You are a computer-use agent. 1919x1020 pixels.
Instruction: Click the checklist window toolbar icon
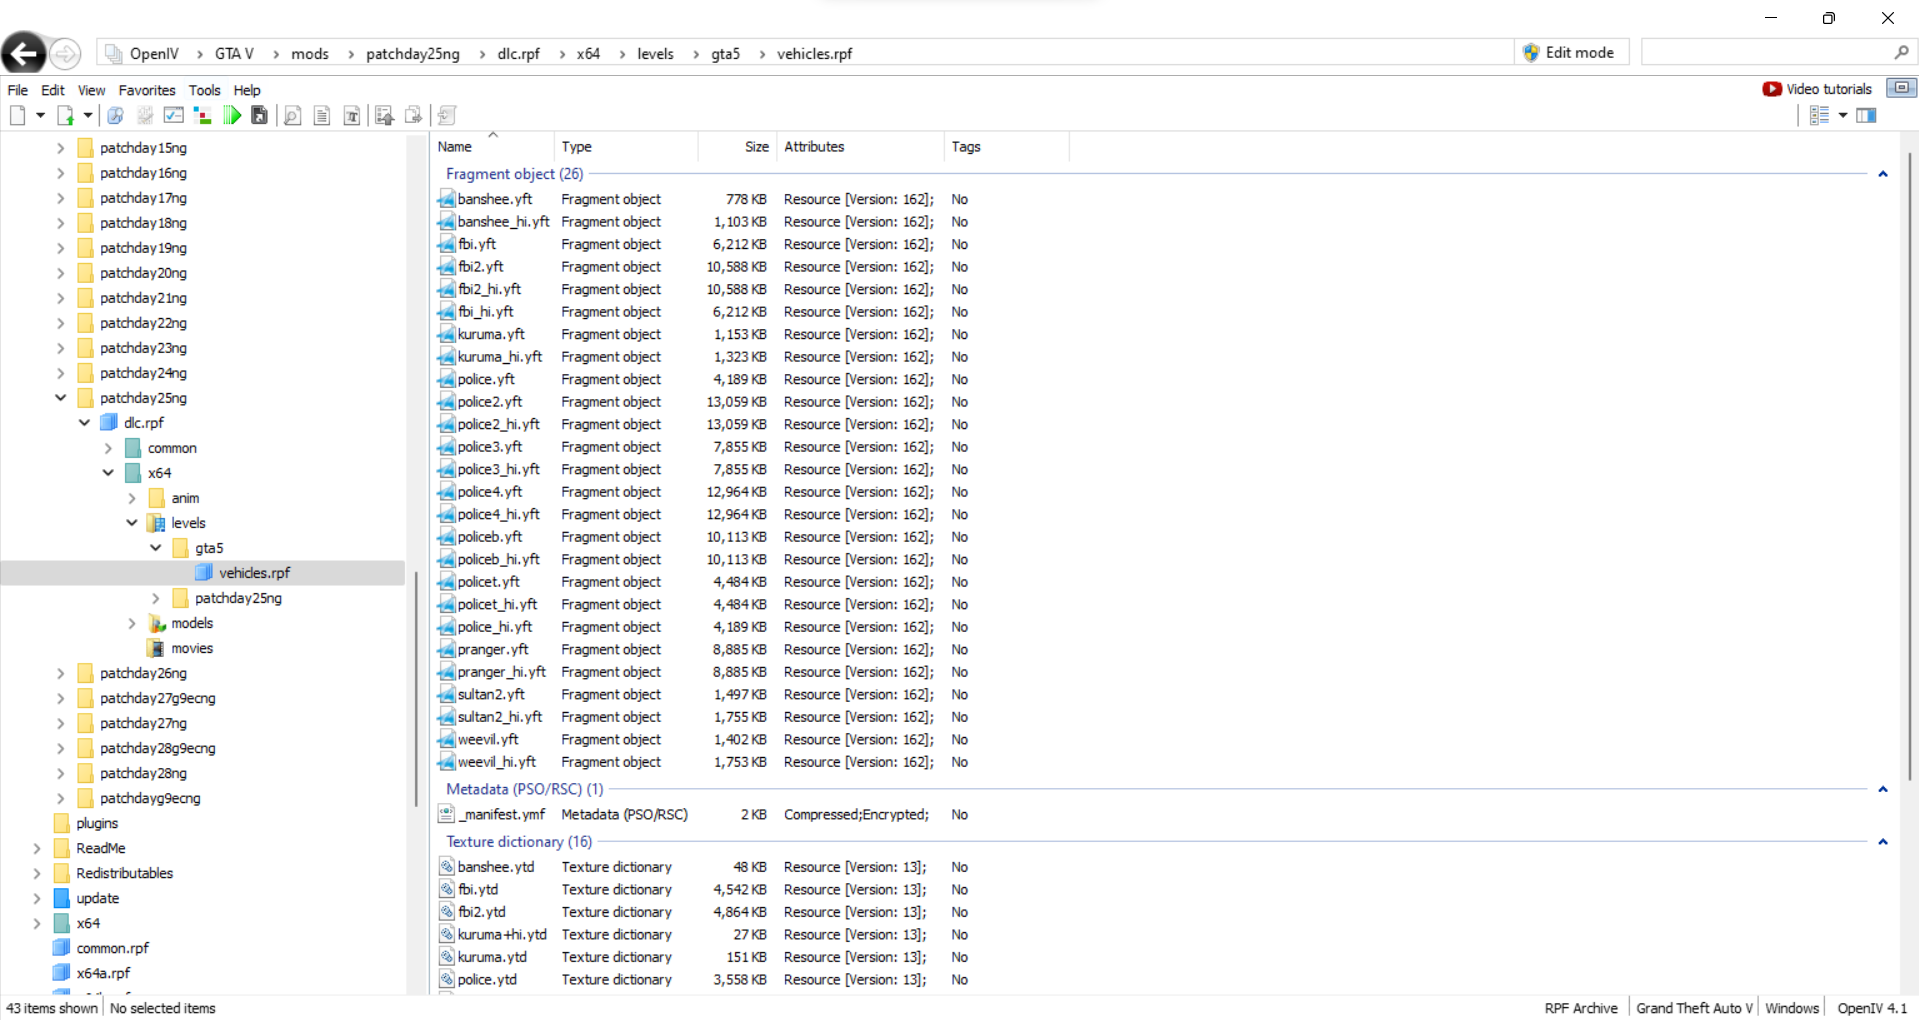click(173, 116)
